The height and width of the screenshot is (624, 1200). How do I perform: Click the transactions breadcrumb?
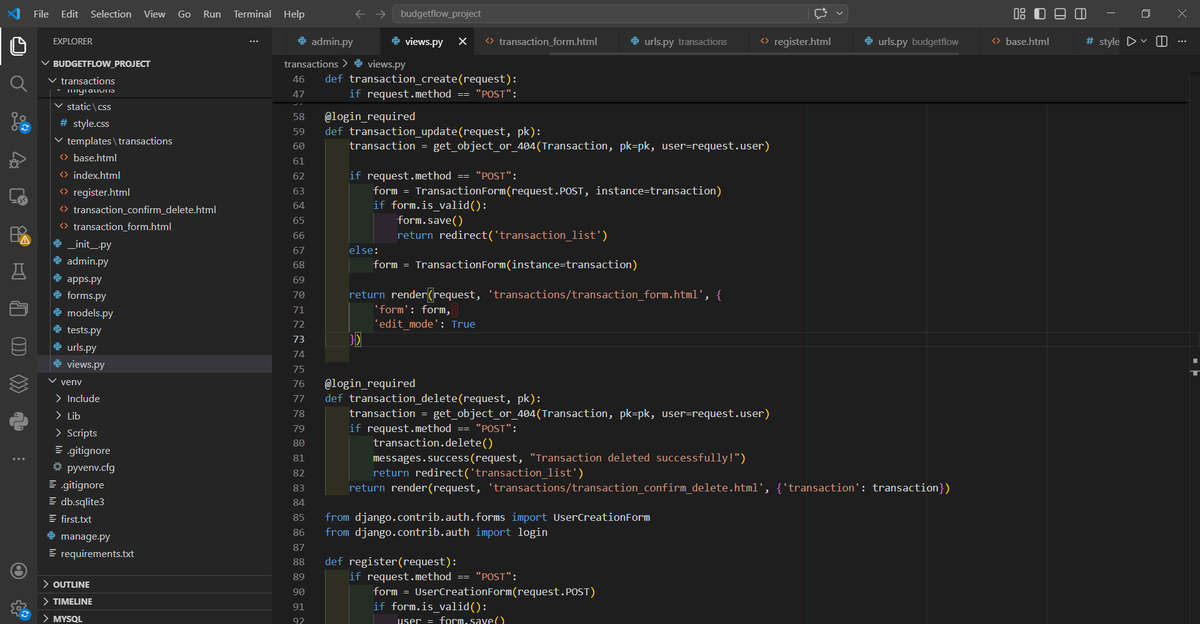(311, 64)
